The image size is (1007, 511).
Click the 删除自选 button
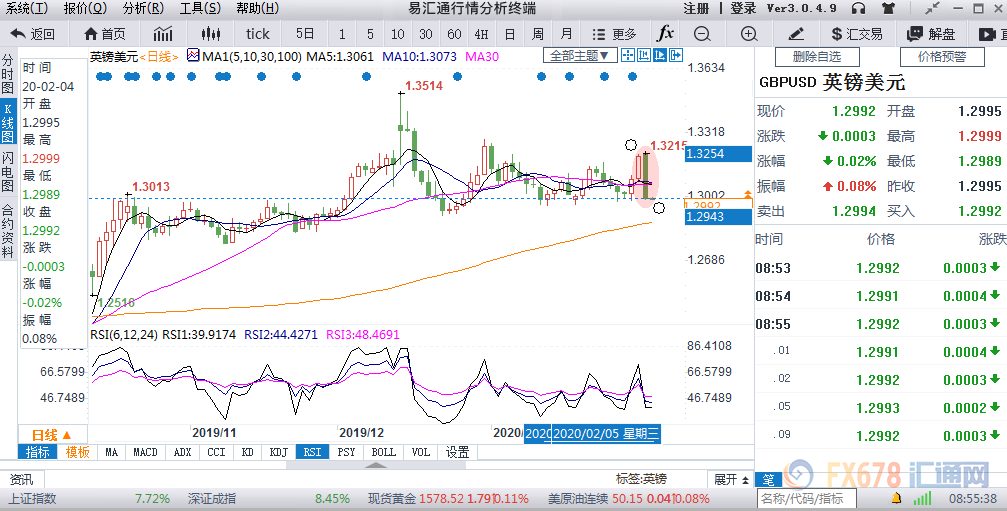point(816,56)
